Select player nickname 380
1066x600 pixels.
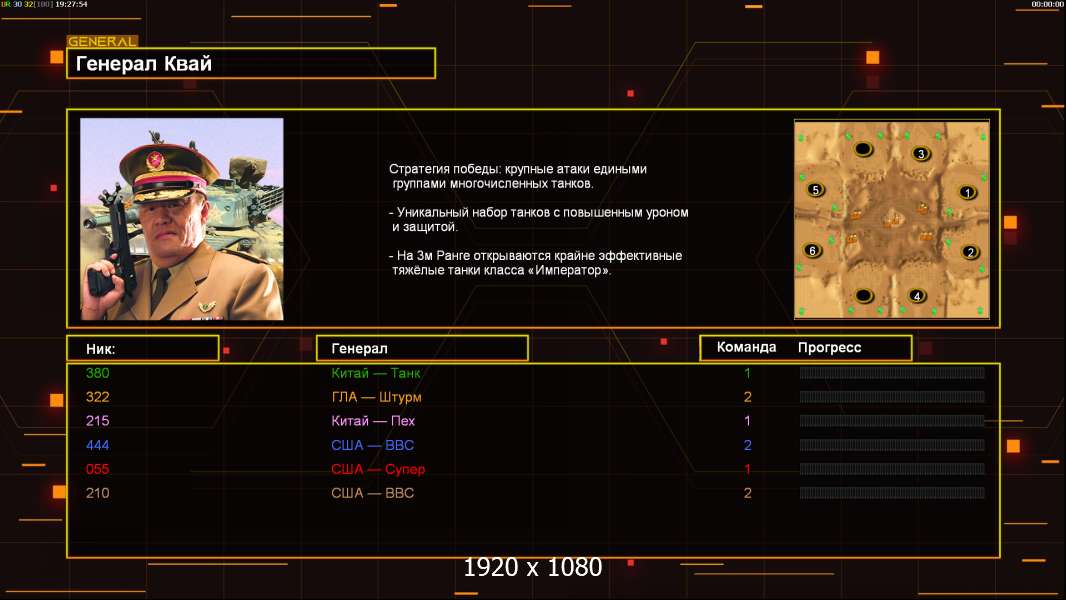tap(97, 373)
